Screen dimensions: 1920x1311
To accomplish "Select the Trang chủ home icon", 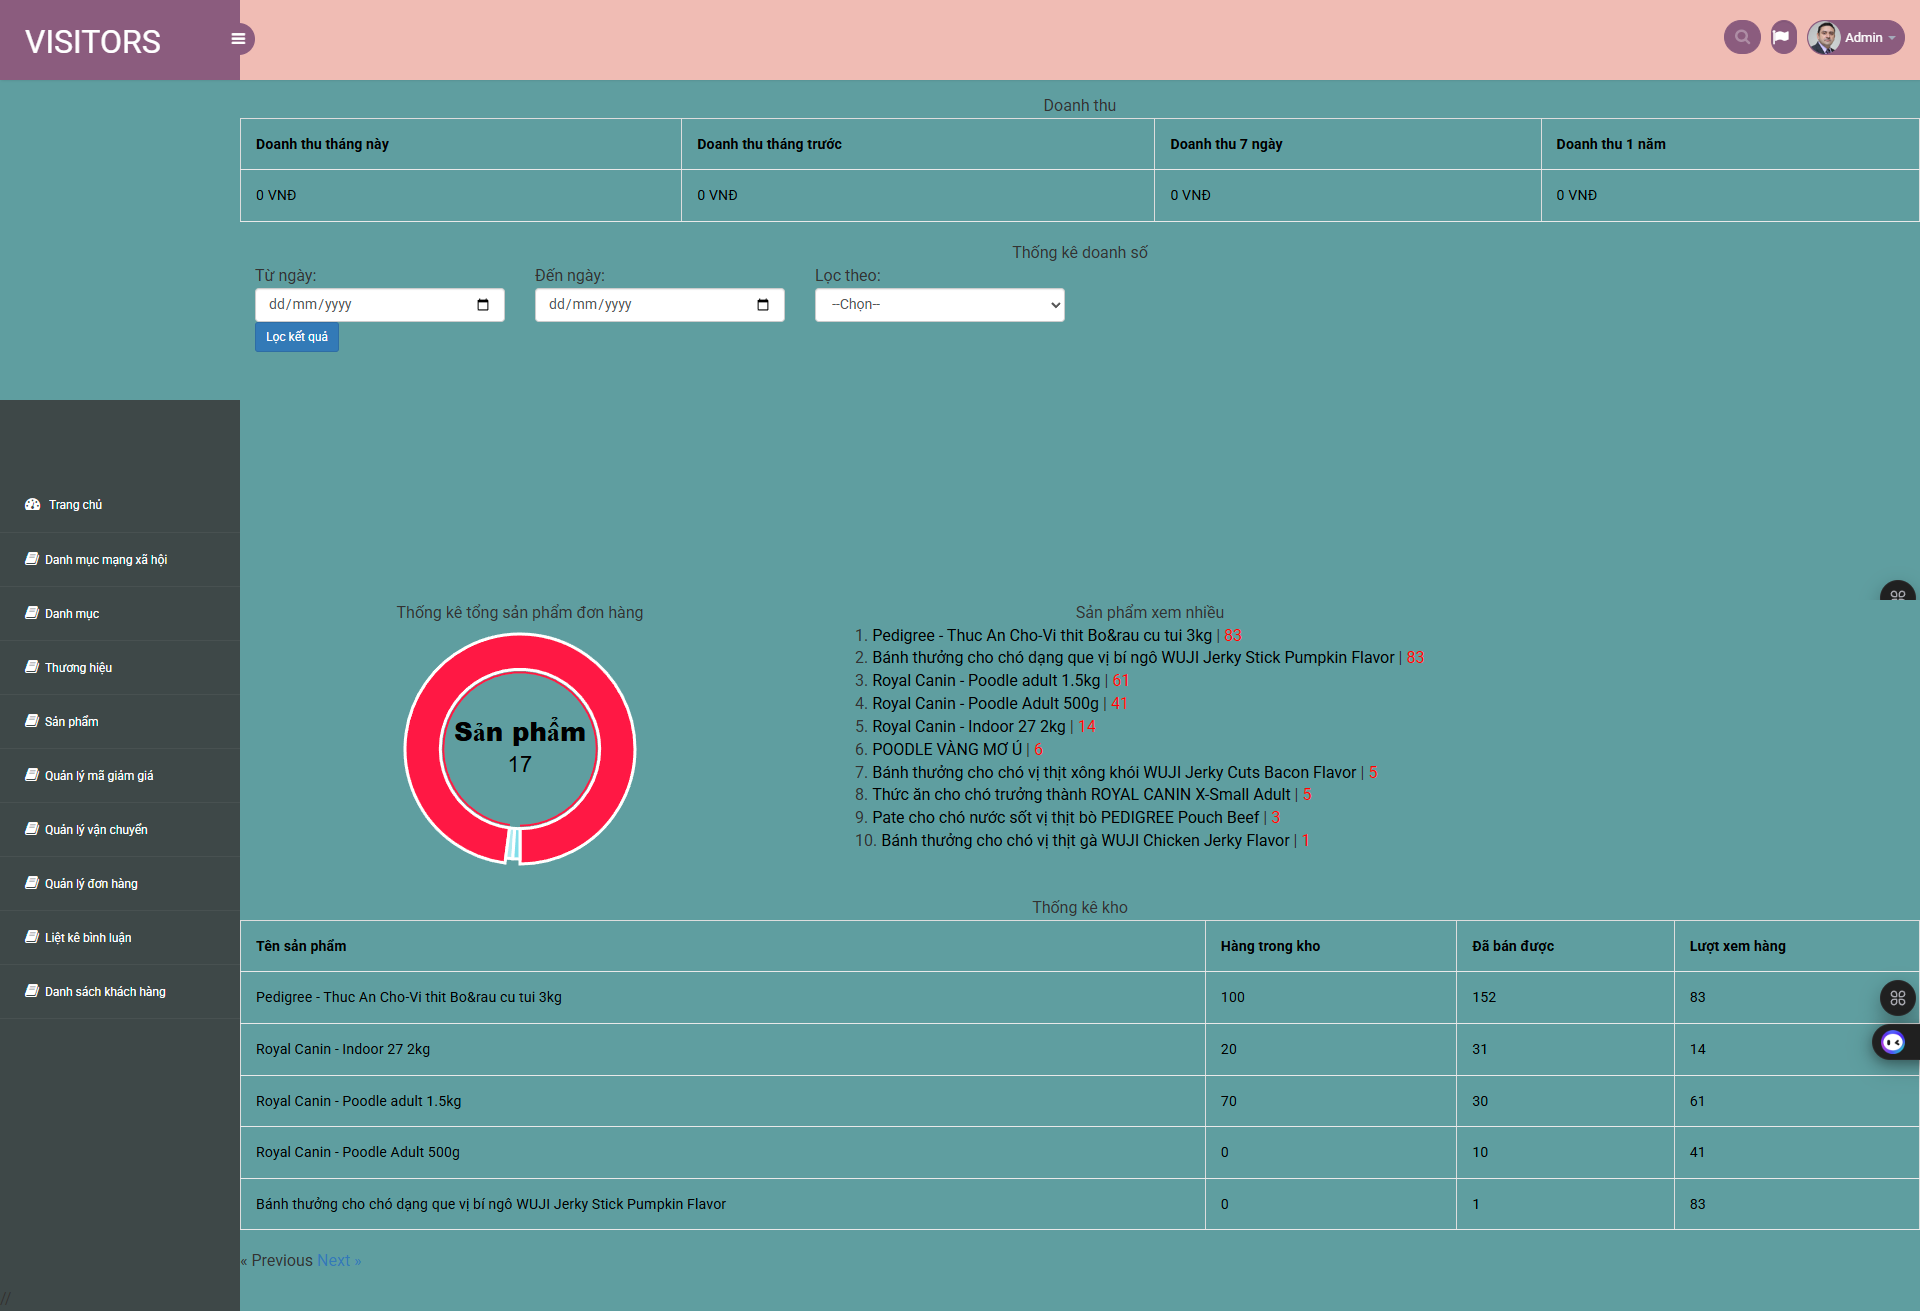I will [x=31, y=504].
